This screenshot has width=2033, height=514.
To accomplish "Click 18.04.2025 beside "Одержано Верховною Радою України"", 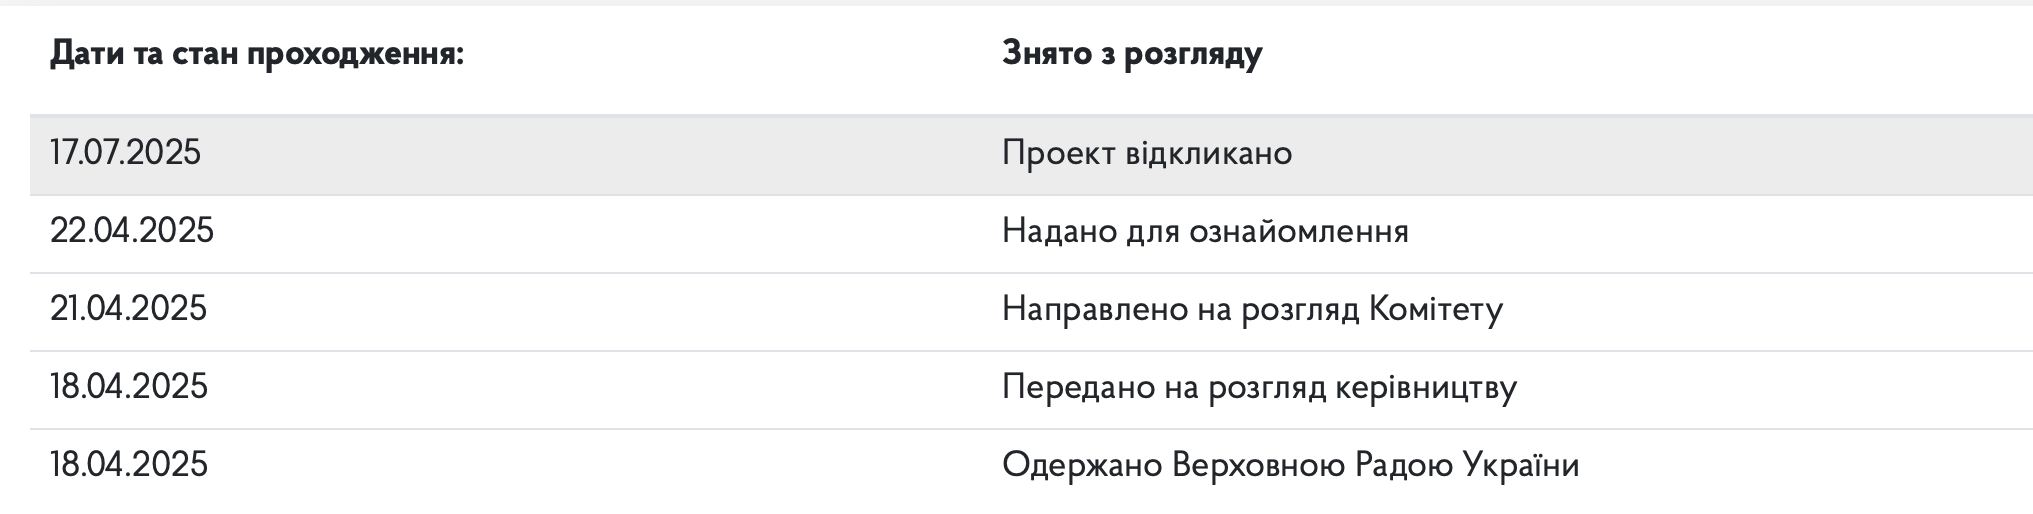I will coord(129,464).
